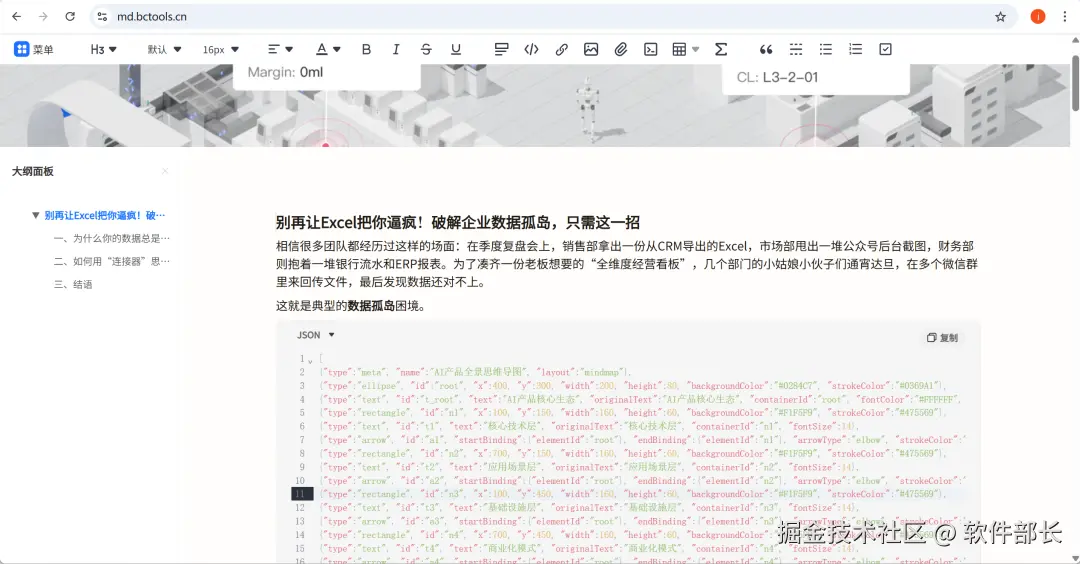Screen dimensions: 1080x564
Task: Create an unordered bullet list
Action: (x=825, y=49)
